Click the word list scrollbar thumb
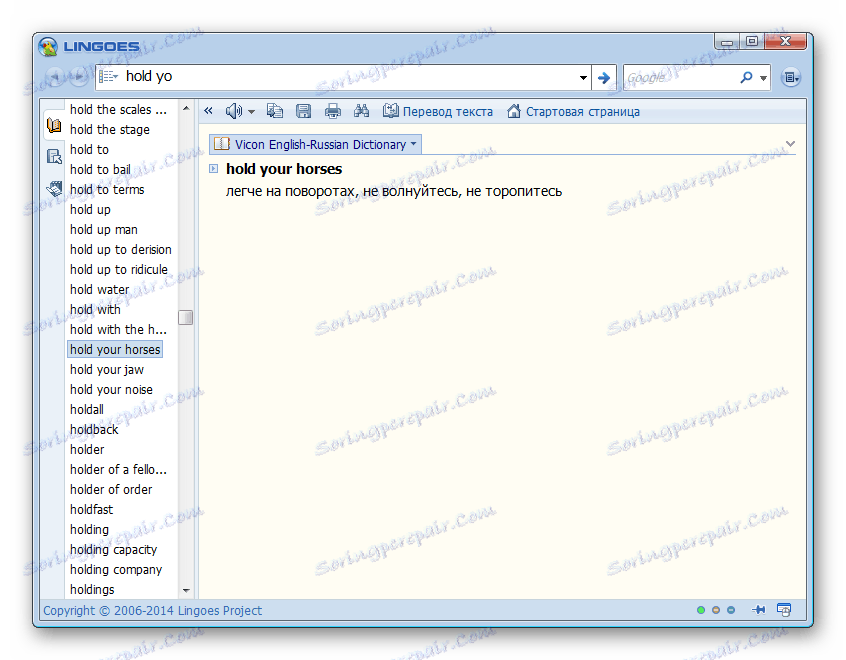The image size is (846, 660). tap(186, 317)
